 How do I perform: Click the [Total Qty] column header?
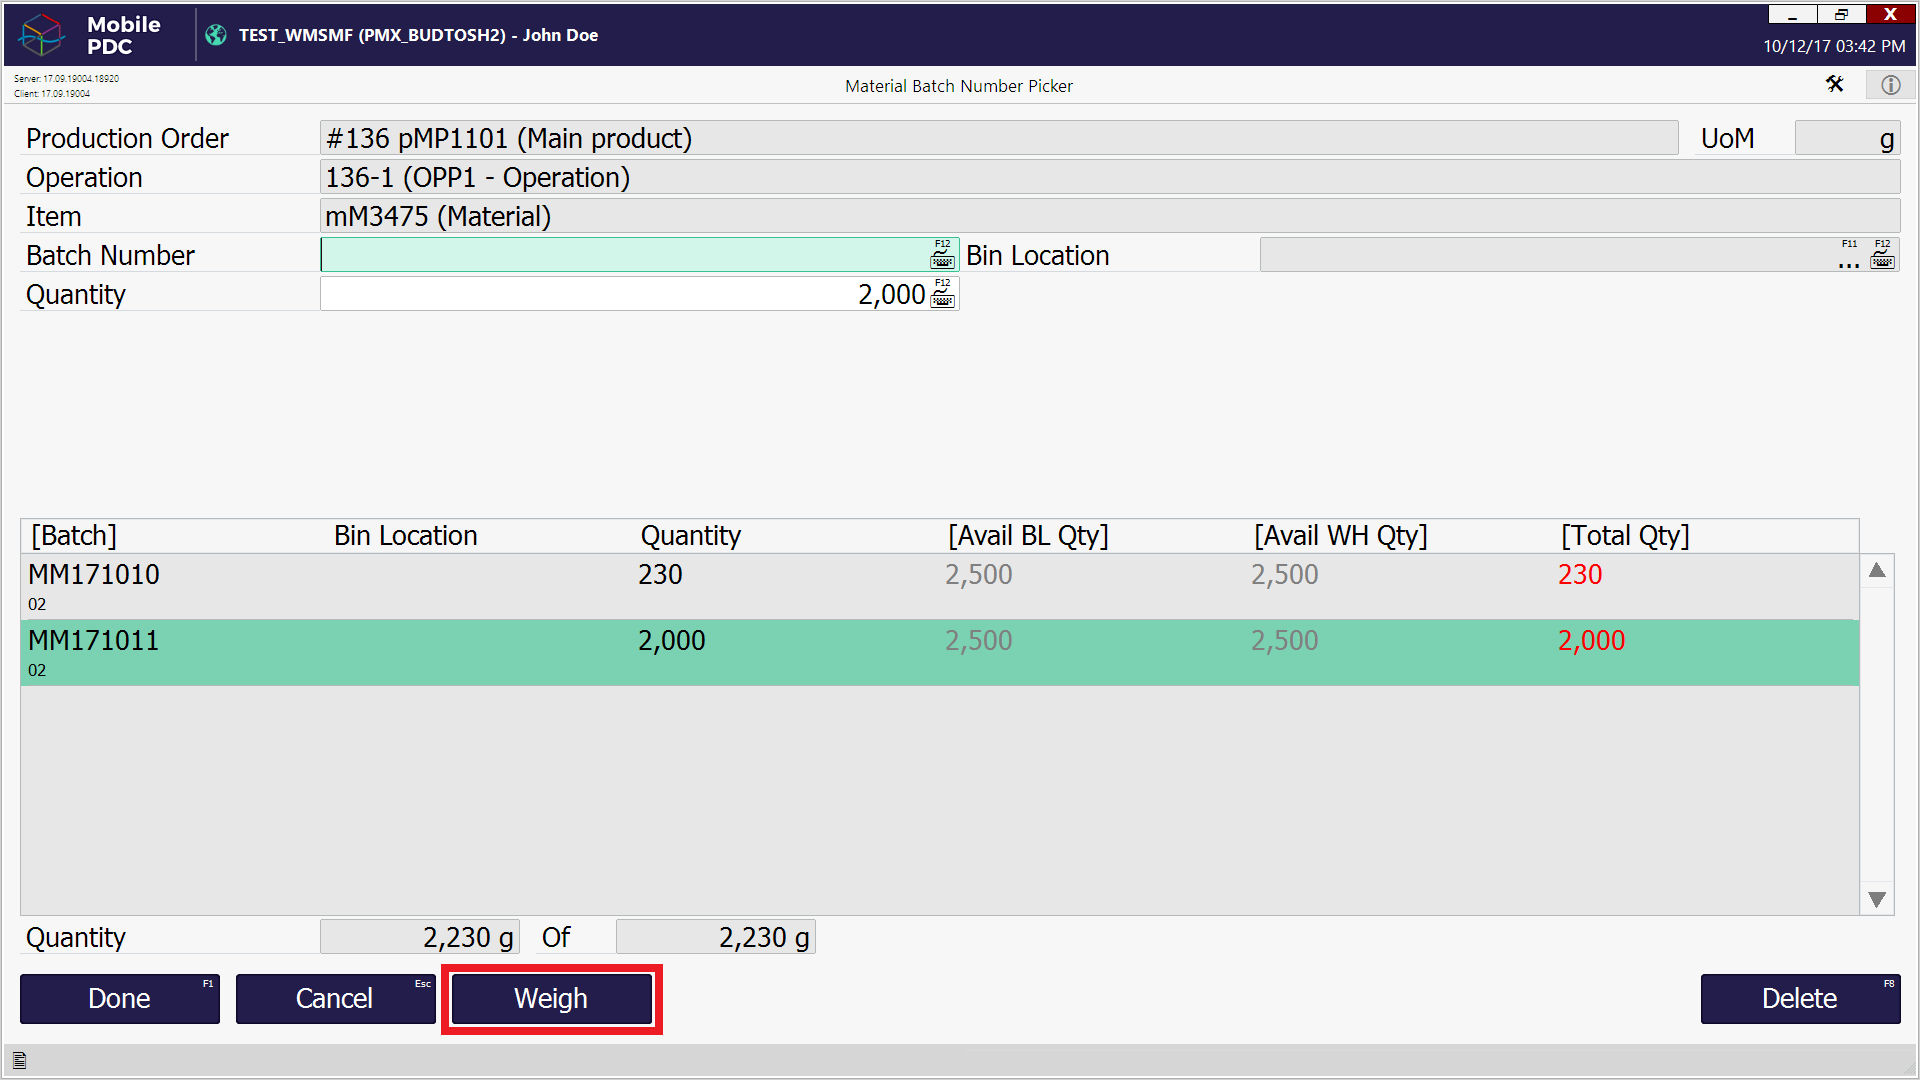point(1625,536)
